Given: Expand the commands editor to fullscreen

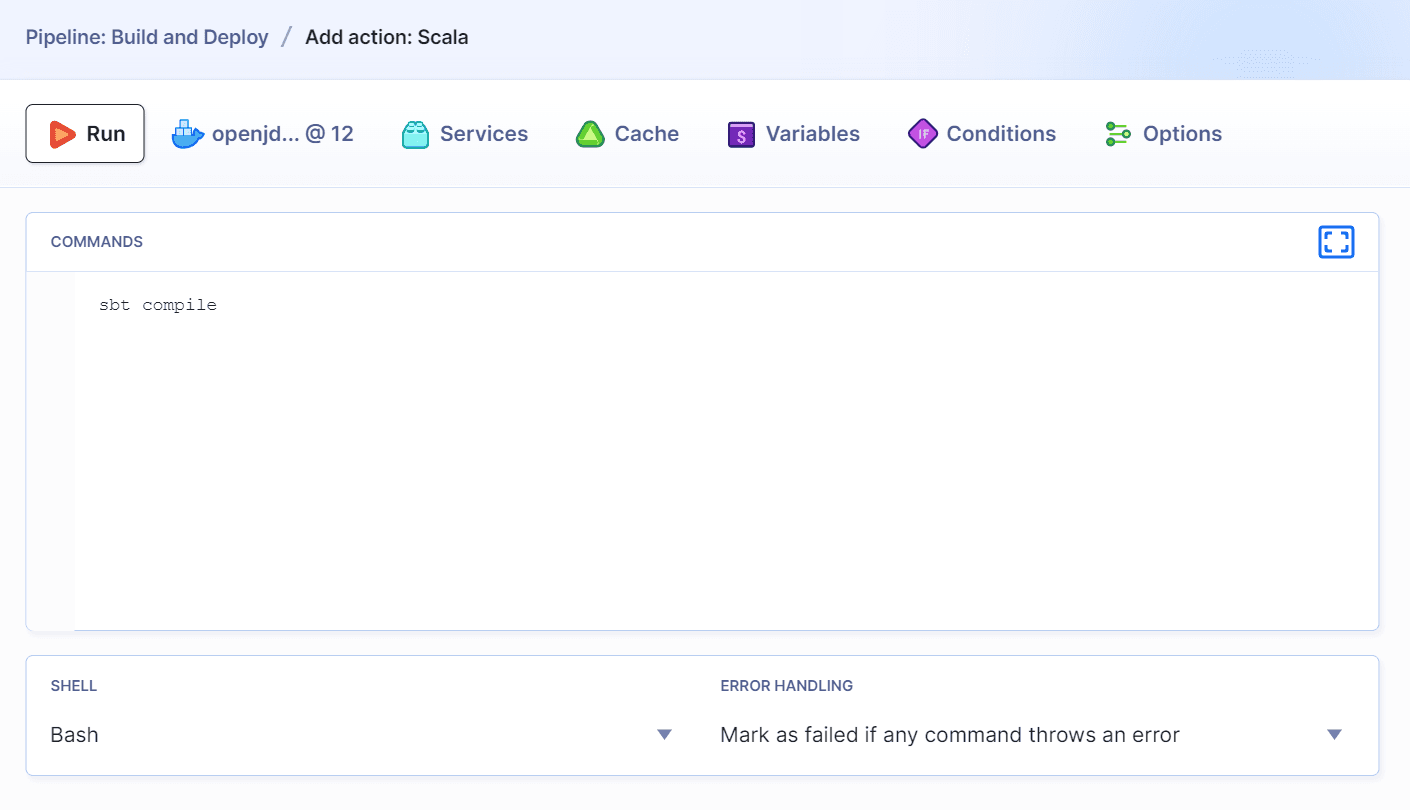Looking at the screenshot, I should (x=1336, y=242).
